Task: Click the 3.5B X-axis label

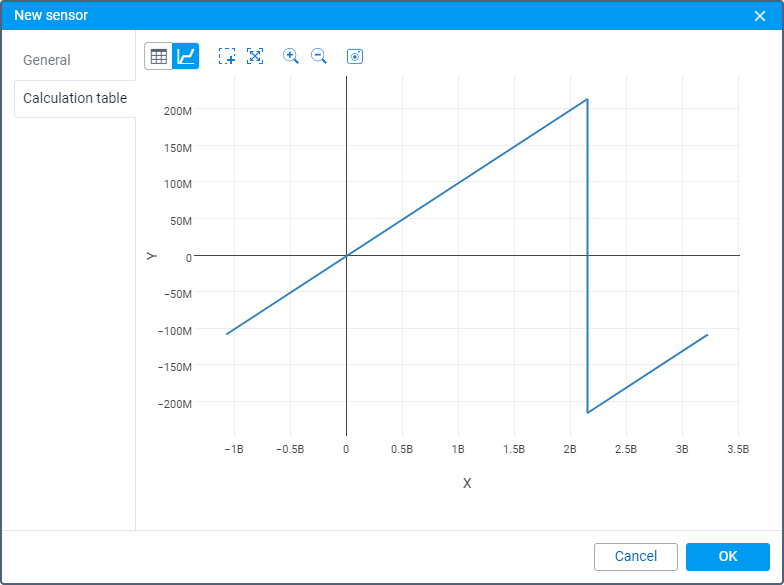Action: coord(738,449)
